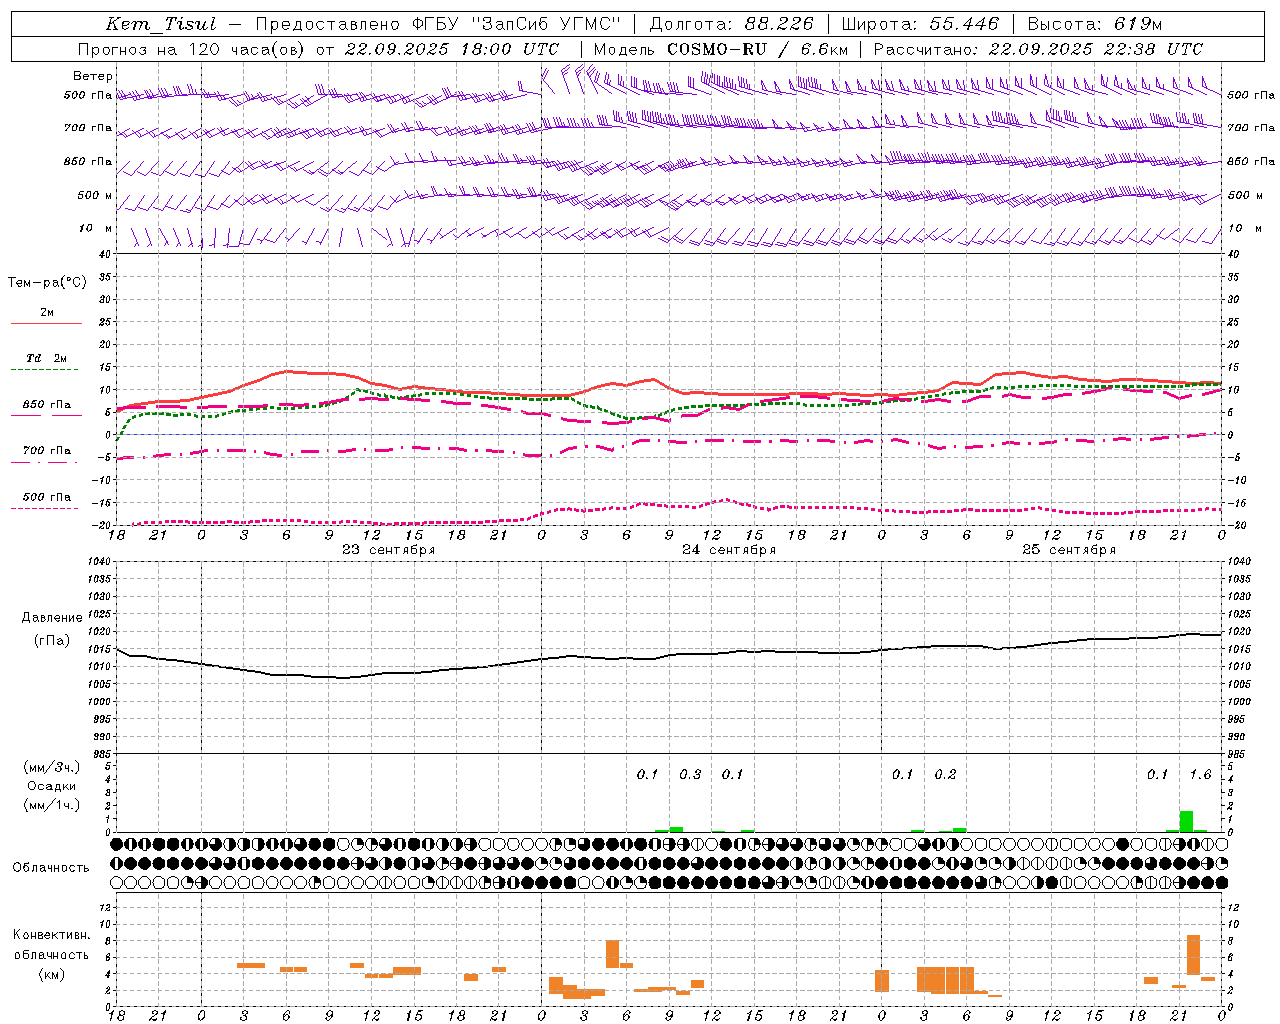
Task: Click the 10 м wind level label on left
Action: 96,229
